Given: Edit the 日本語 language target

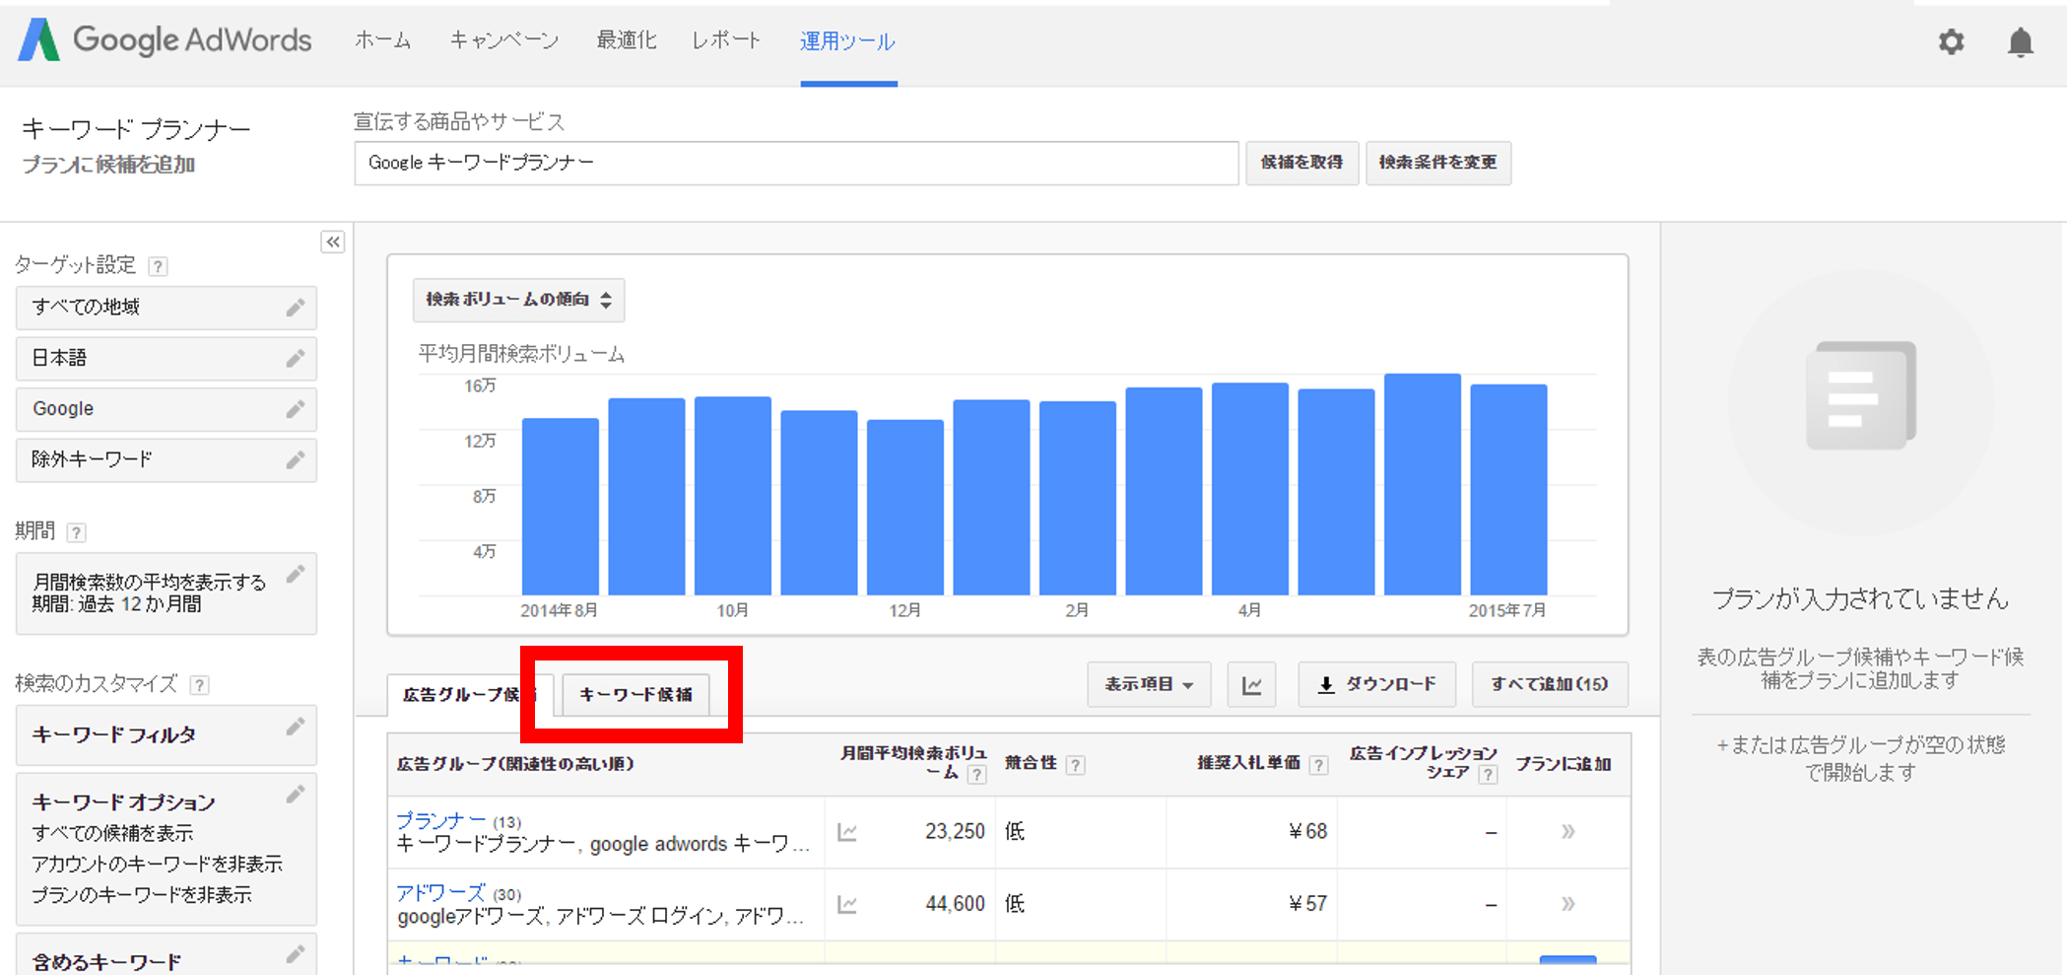Looking at the screenshot, I should (294, 358).
